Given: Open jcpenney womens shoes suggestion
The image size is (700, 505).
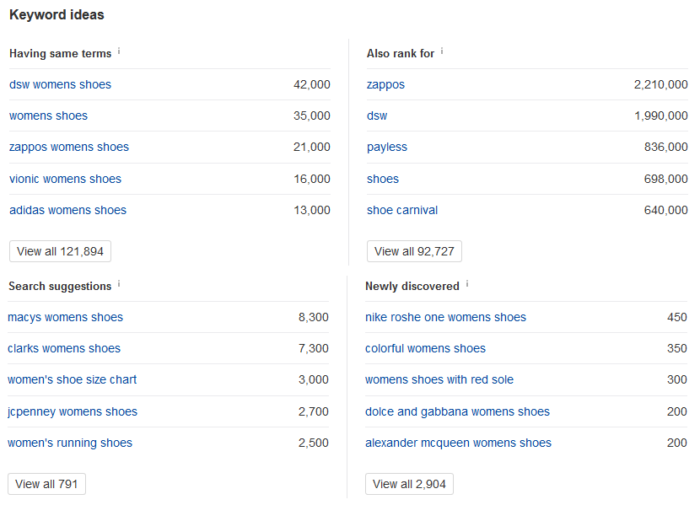Looking at the screenshot, I should pos(72,412).
